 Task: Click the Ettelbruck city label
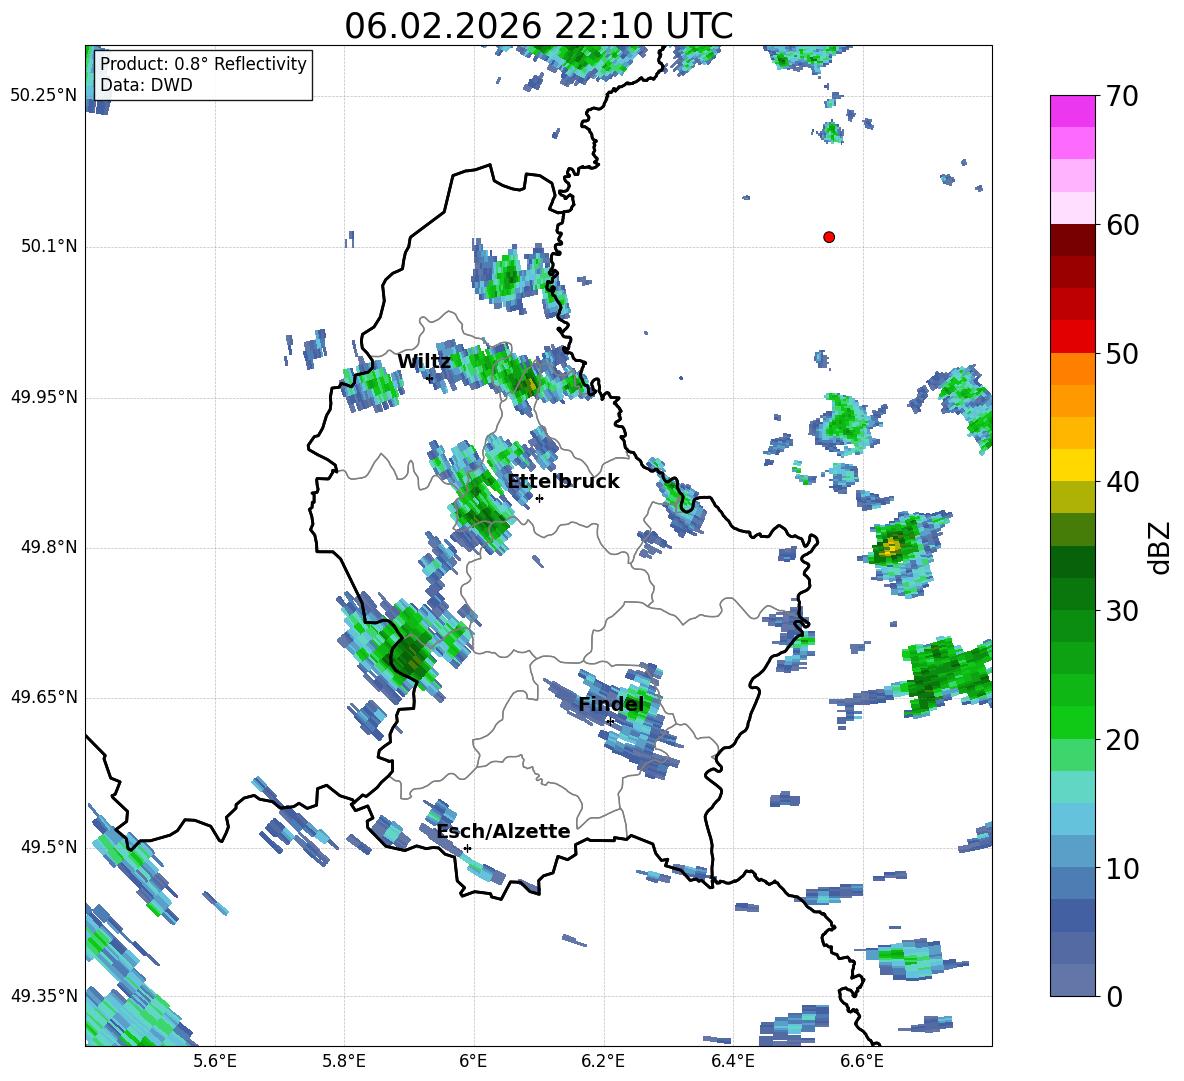[x=563, y=482]
